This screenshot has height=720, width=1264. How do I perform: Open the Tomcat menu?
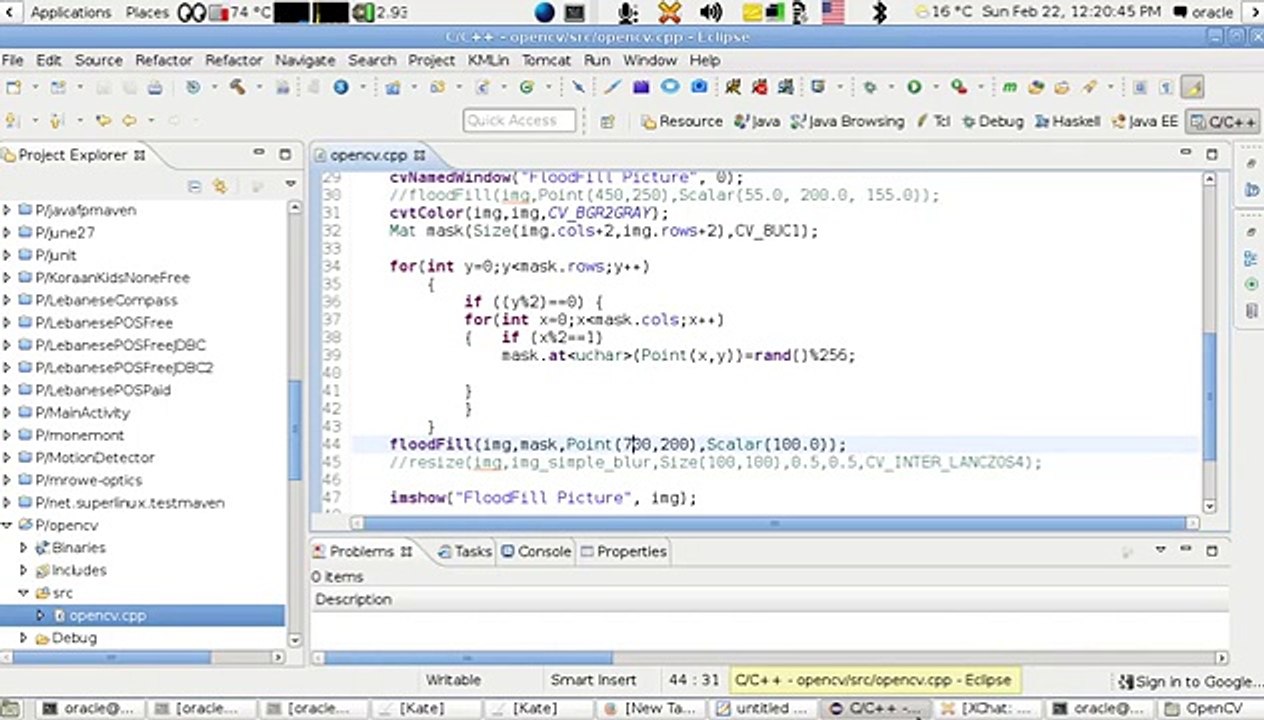point(547,60)
